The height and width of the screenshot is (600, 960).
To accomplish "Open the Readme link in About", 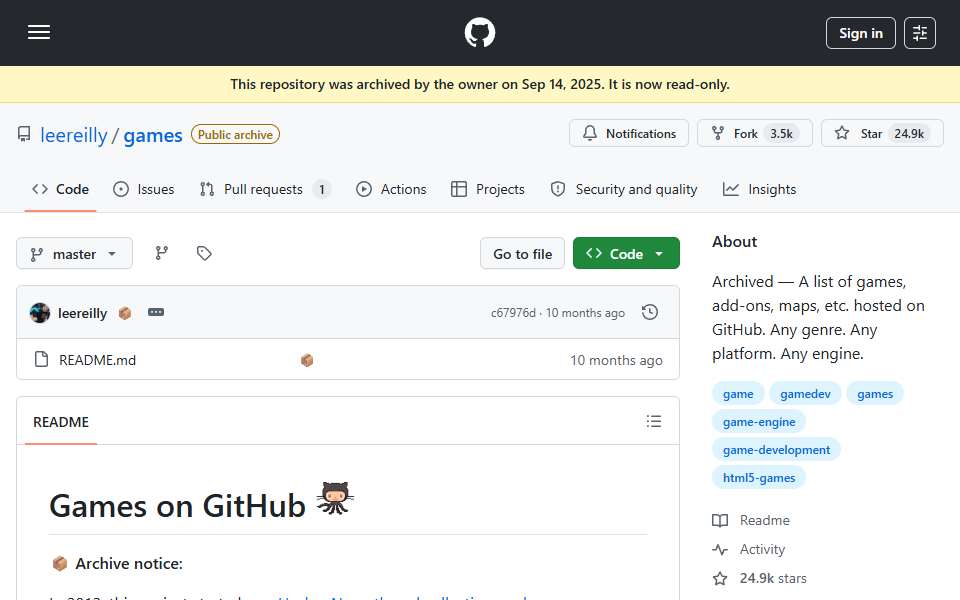I will (x=751, y=520).
